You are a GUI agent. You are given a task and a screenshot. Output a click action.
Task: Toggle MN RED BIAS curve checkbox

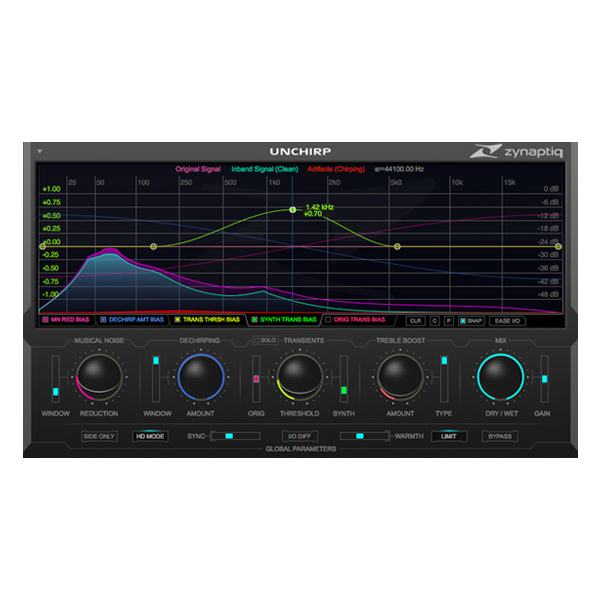pos(45,320)
